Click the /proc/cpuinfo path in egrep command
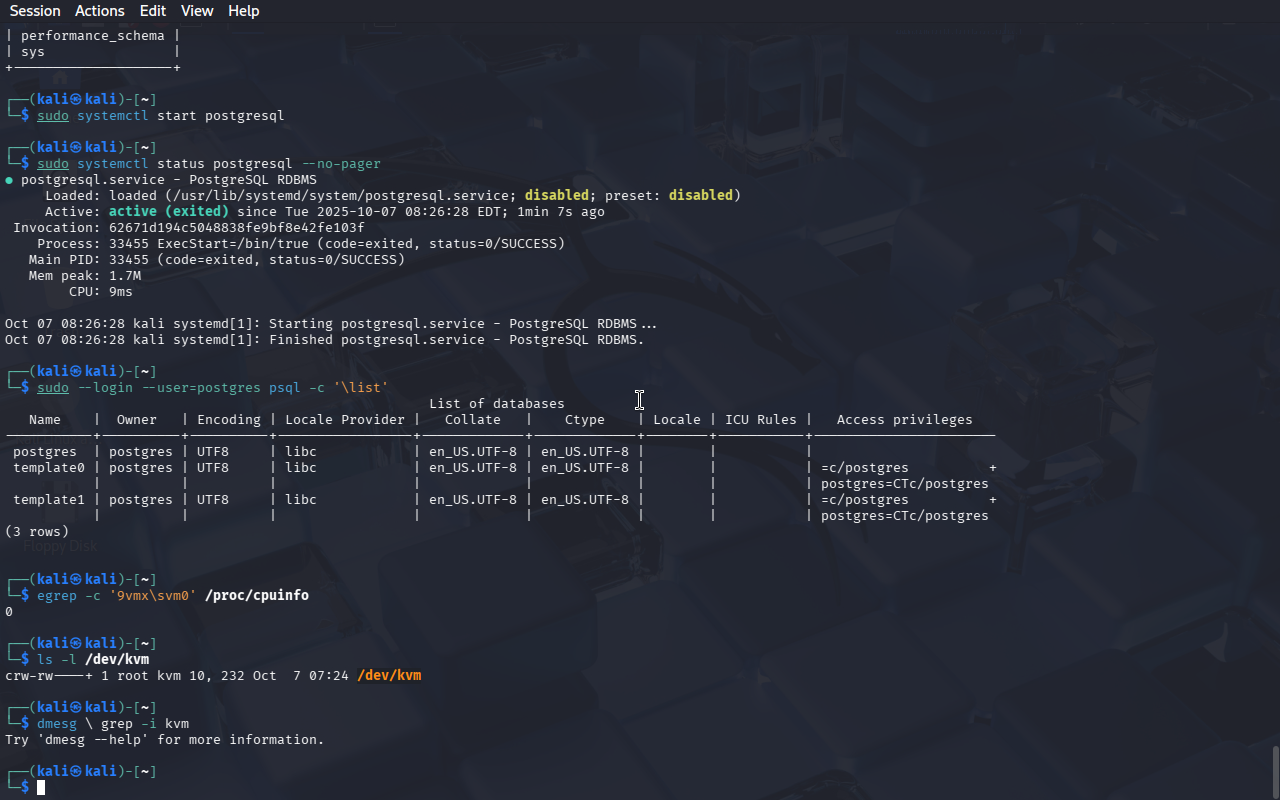 [x=256, y=596]
